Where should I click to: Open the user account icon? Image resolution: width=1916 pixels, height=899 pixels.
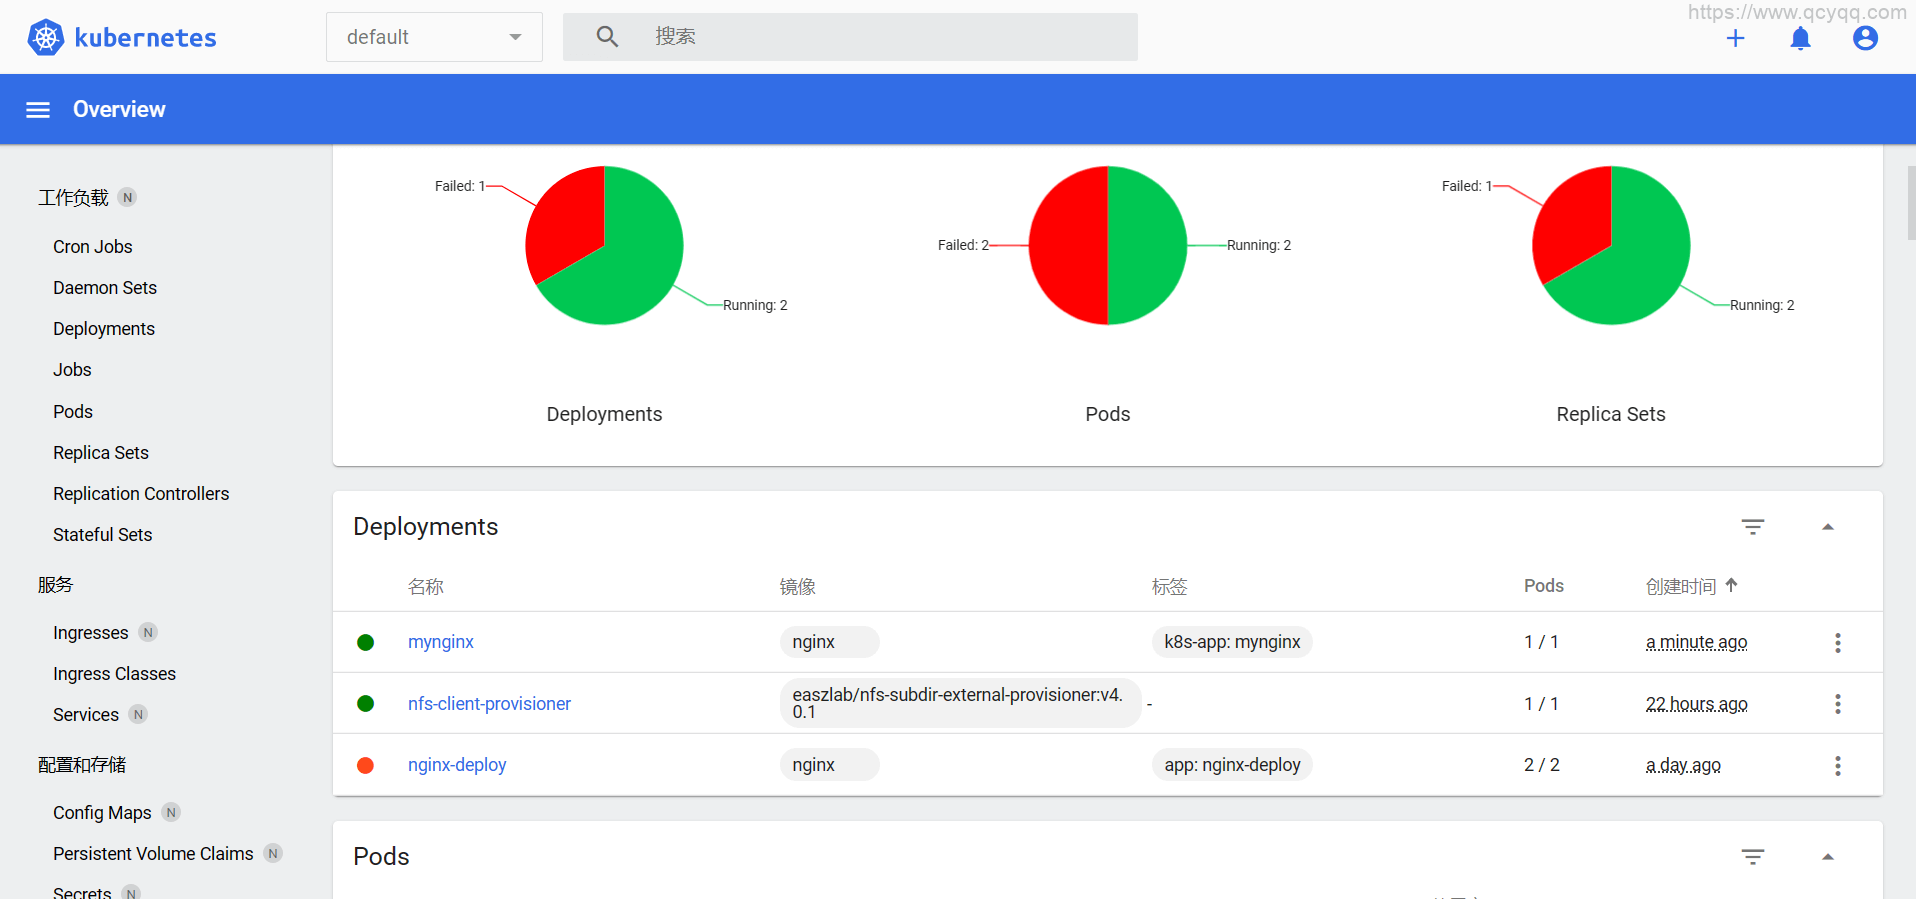click(x=1864, y=38)
